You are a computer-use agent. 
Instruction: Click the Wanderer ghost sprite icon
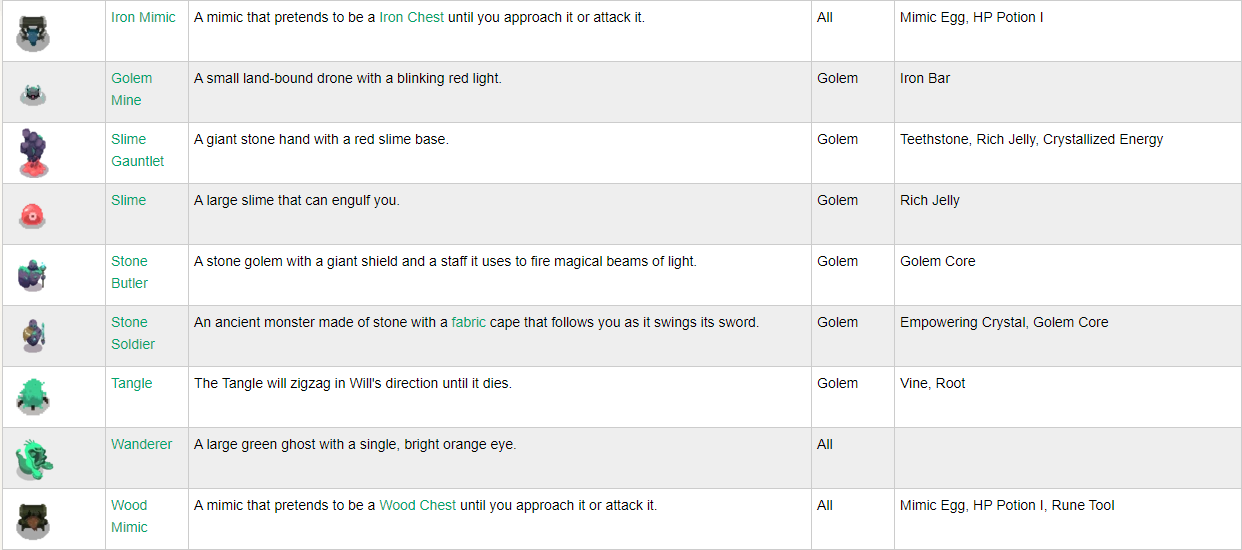pos(33,459)
